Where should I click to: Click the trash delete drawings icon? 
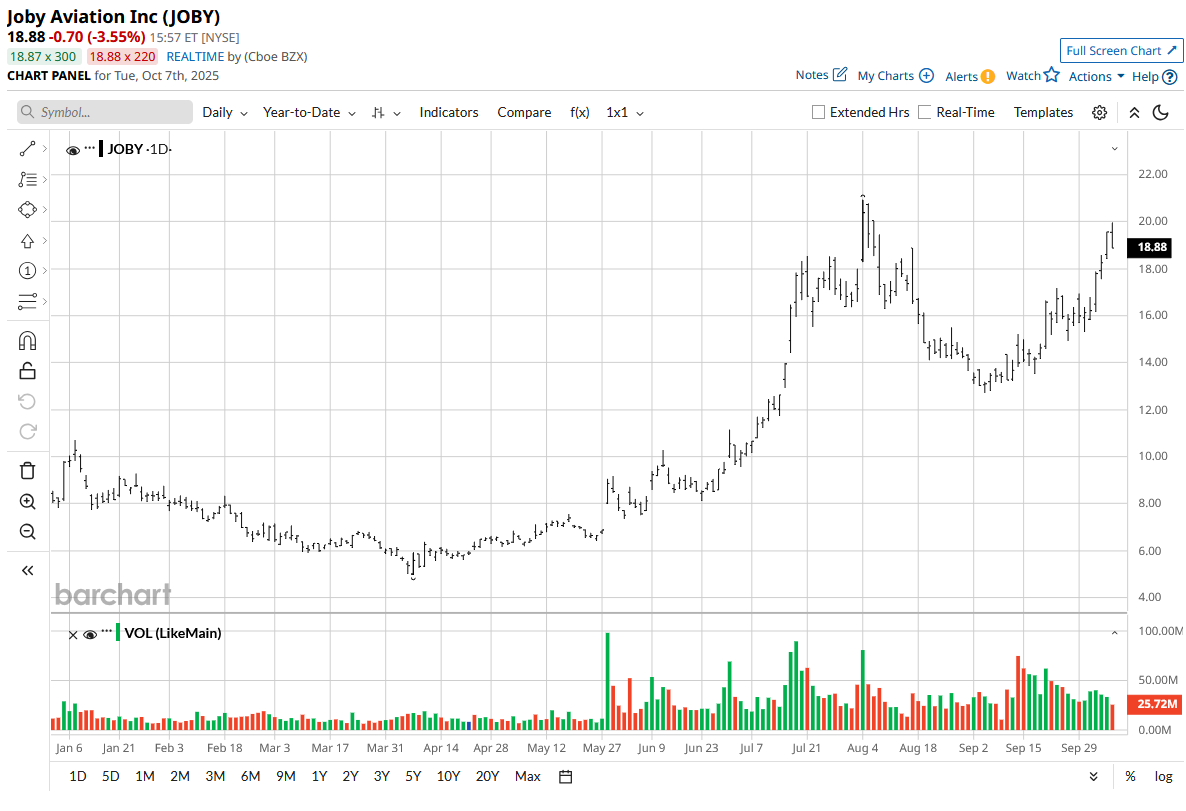coord(27,471)
